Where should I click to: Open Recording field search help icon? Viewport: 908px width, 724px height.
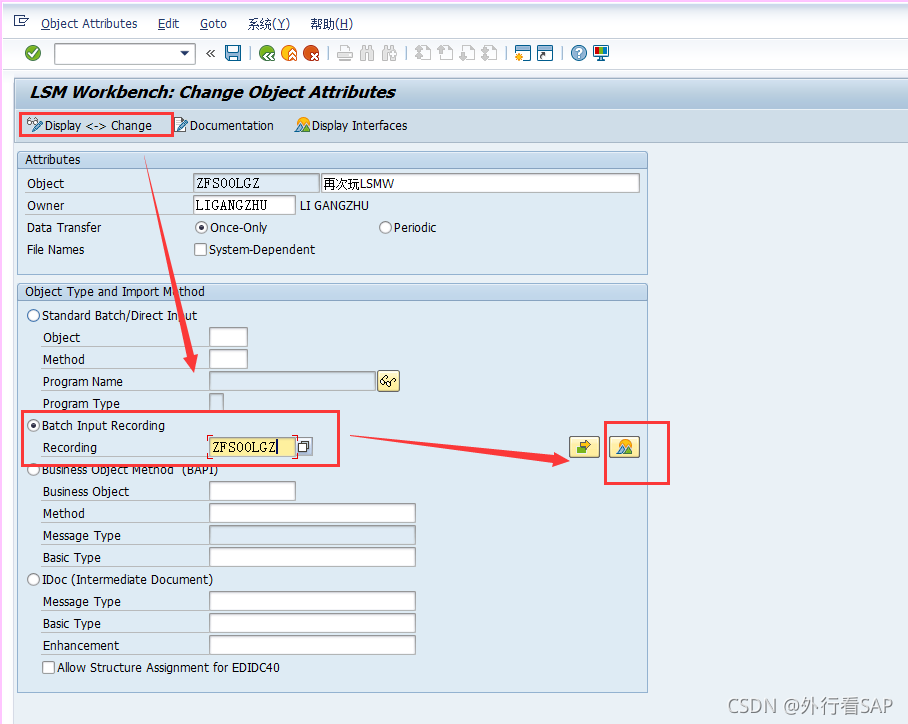point(305,447)
